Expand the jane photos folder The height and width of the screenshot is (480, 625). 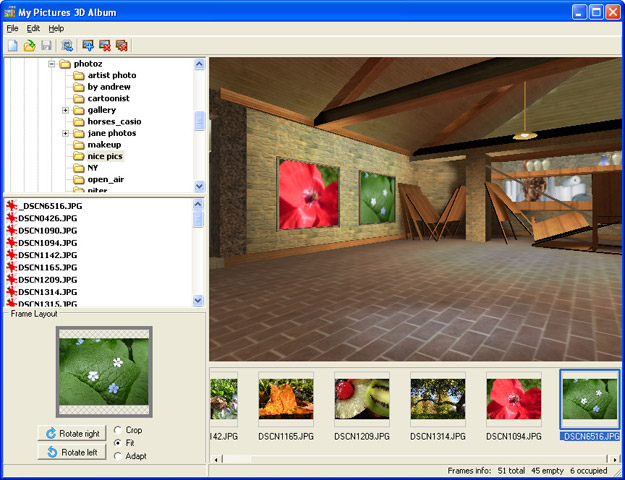[x=66, y=133]
